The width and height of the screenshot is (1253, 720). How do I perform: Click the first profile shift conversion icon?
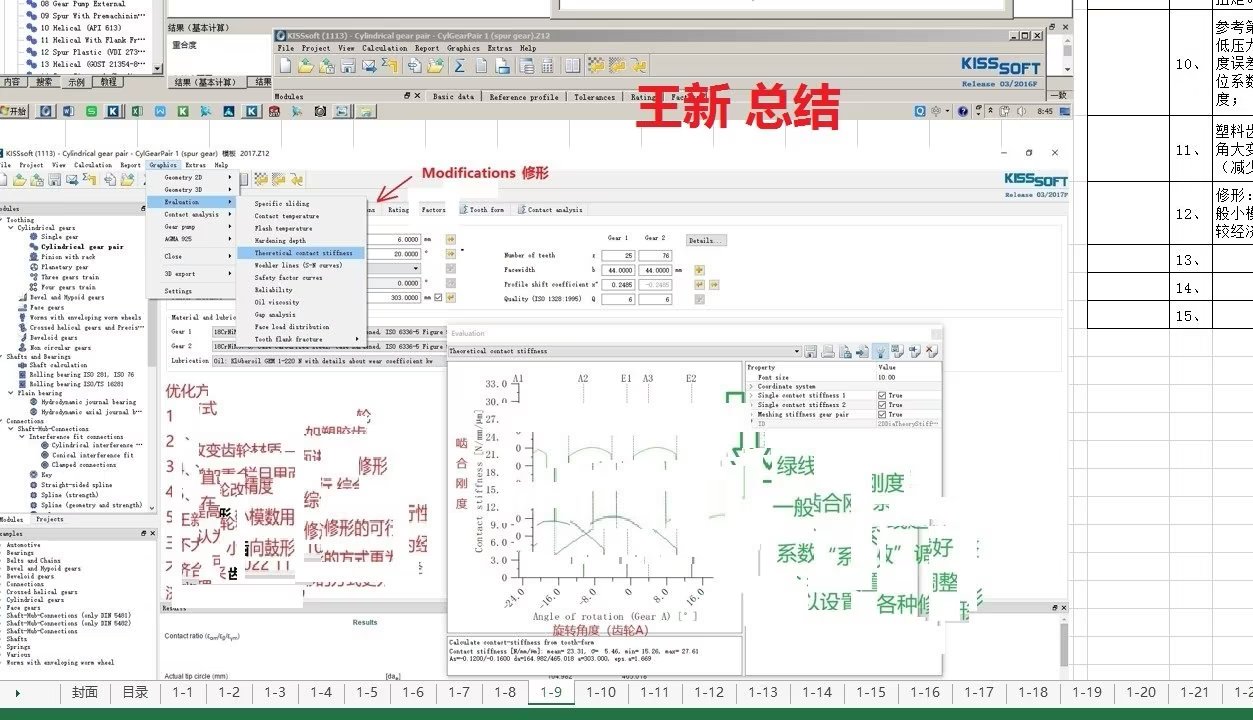pyautogui.click(x=699, y=284)
